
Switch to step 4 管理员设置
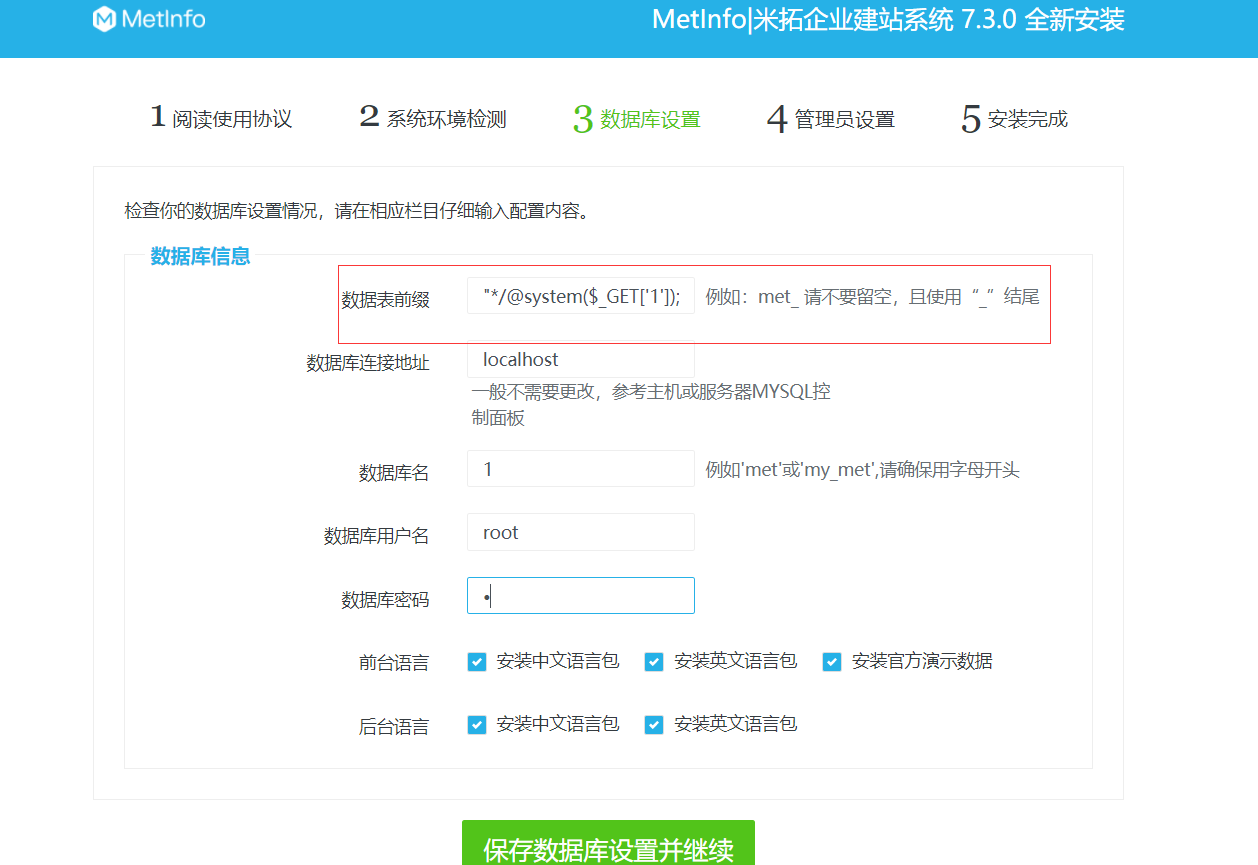pyautogui.click(x=831, y=117)
